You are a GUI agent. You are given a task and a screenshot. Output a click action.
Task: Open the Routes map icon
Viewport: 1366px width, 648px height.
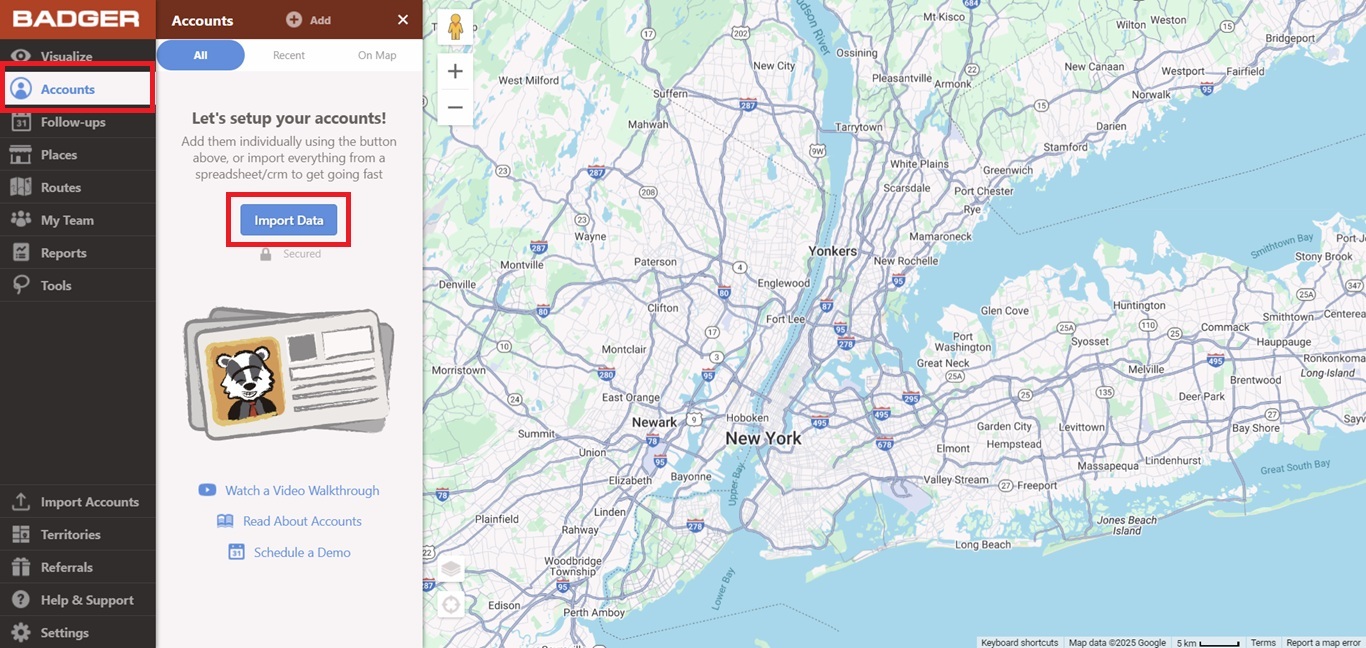pos(21,187)
